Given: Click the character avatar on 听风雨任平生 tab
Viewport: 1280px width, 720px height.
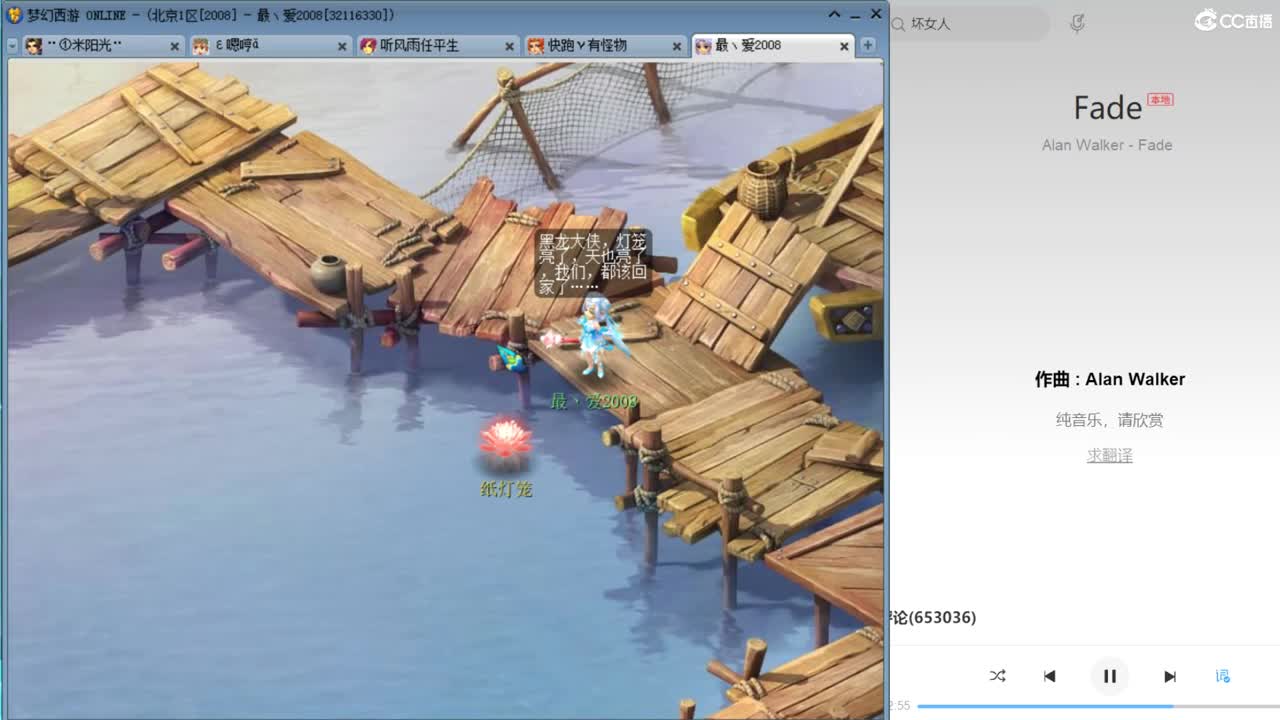Looking at the screenshot, I should 368,46.
